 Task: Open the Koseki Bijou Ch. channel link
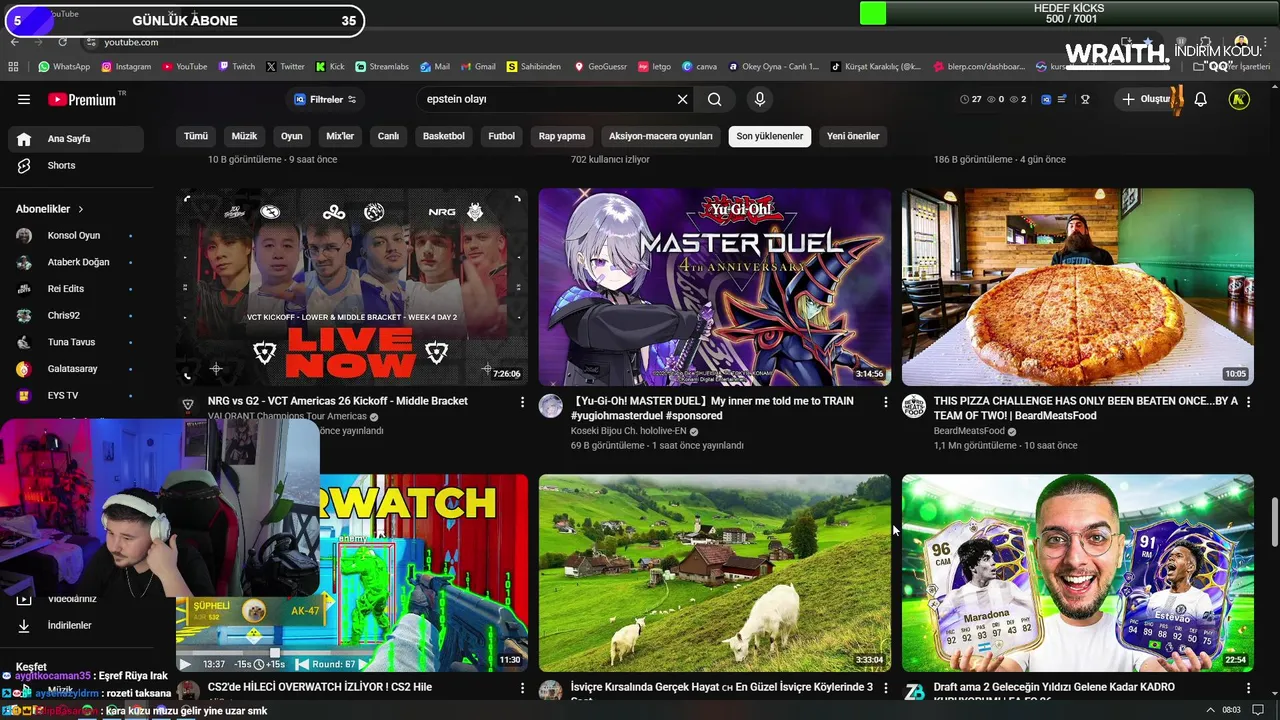[x=628, y=431]
